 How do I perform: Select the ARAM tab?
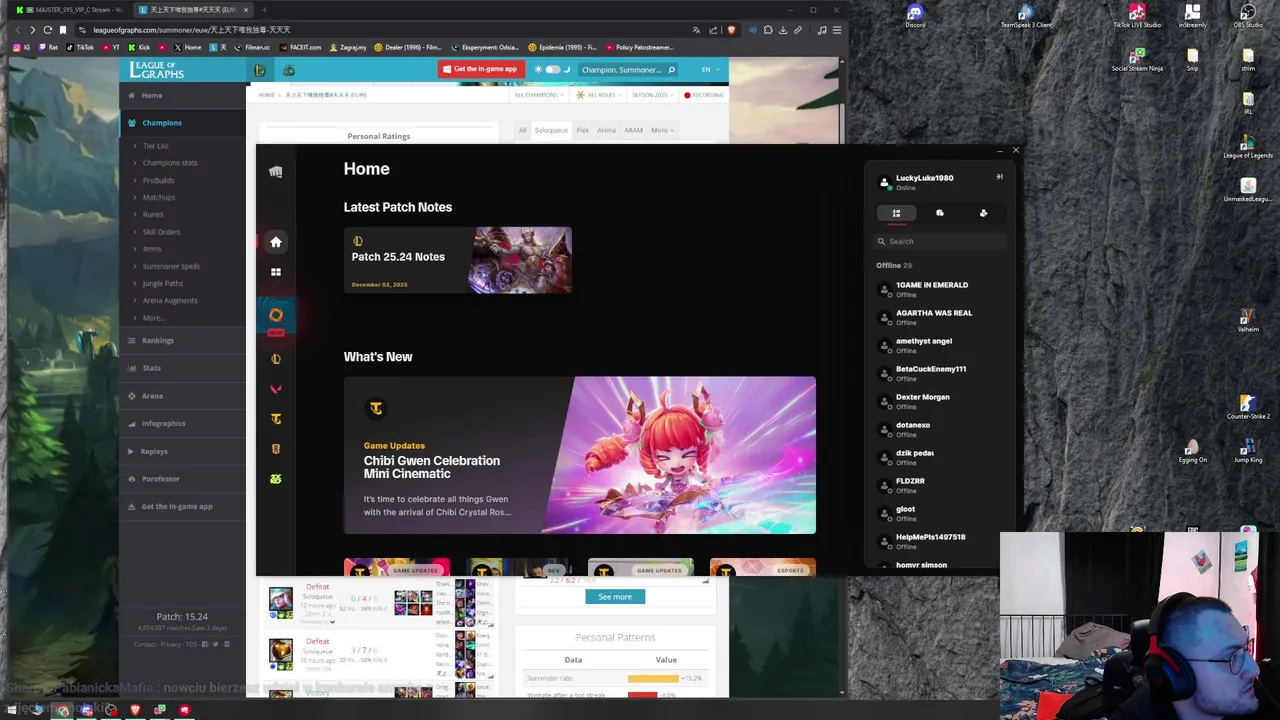click(x=634, y=130)
